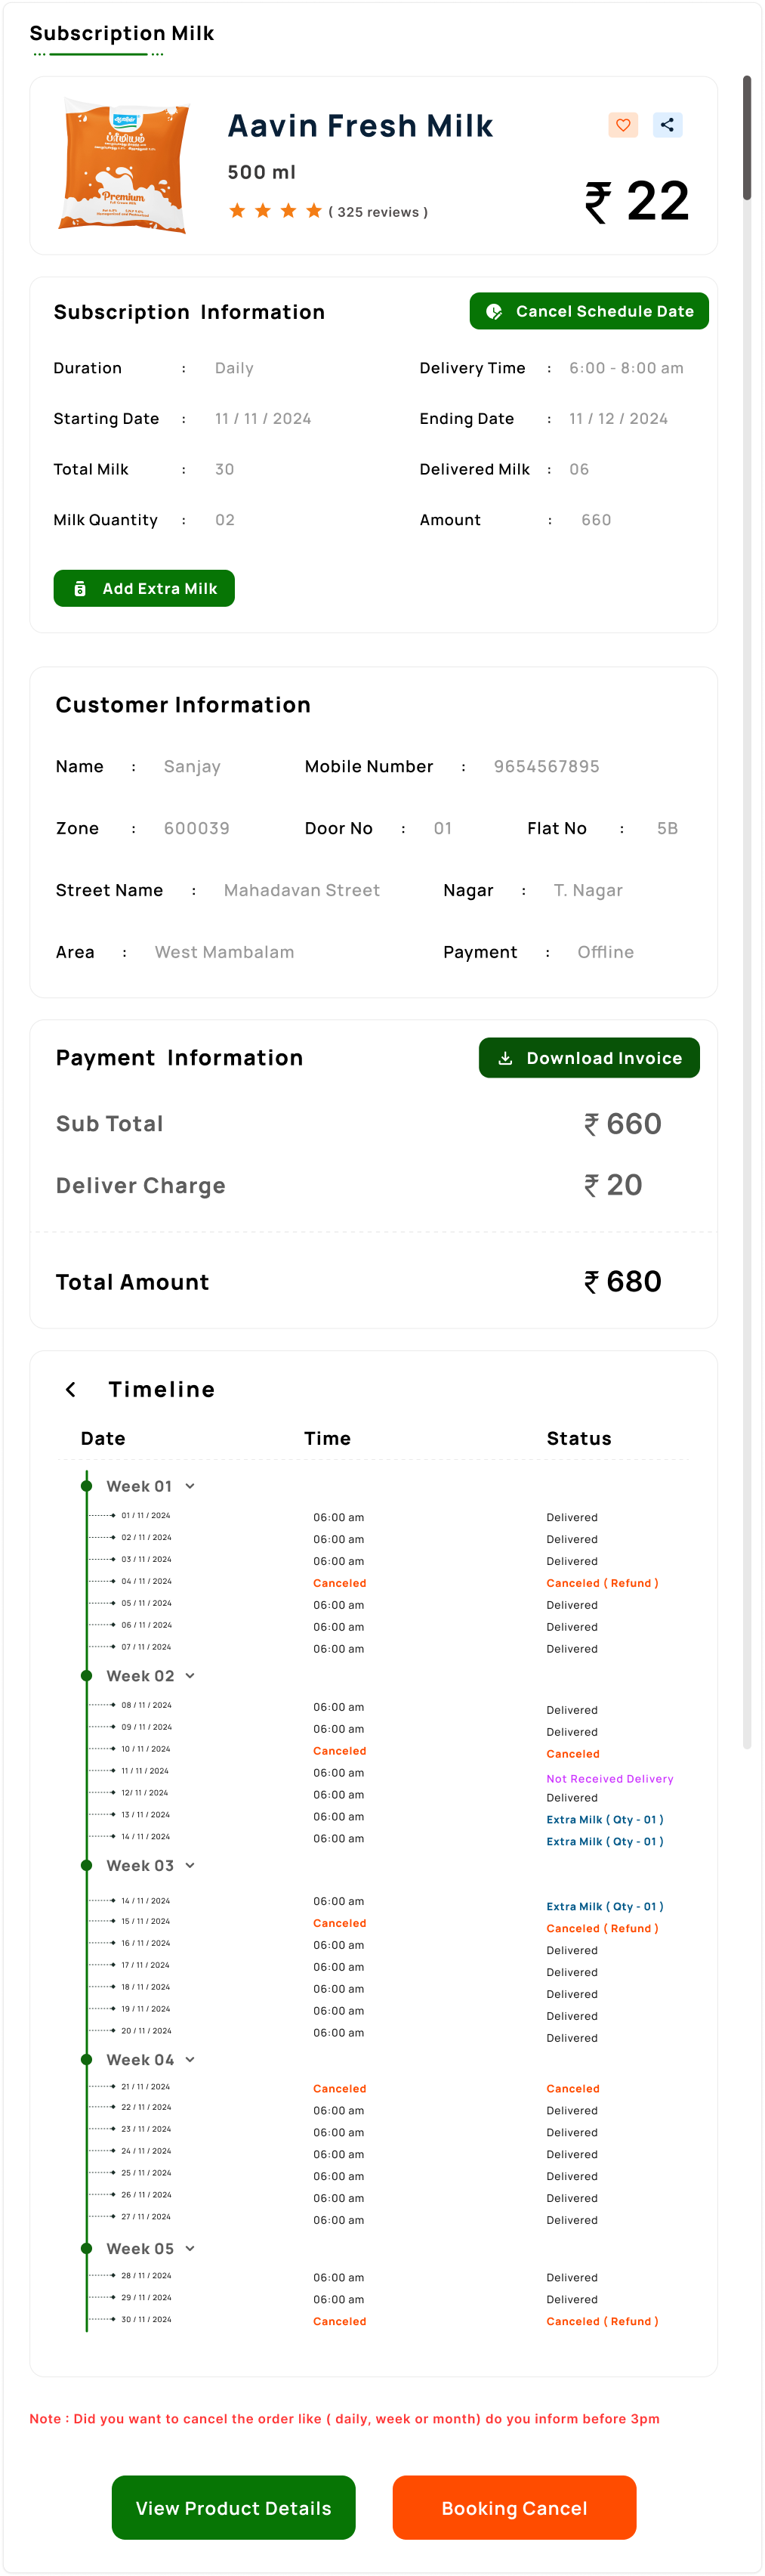
Task: Click the vertical scrollbar thumb
Action: pyautogui.click(x=746, y=138)
